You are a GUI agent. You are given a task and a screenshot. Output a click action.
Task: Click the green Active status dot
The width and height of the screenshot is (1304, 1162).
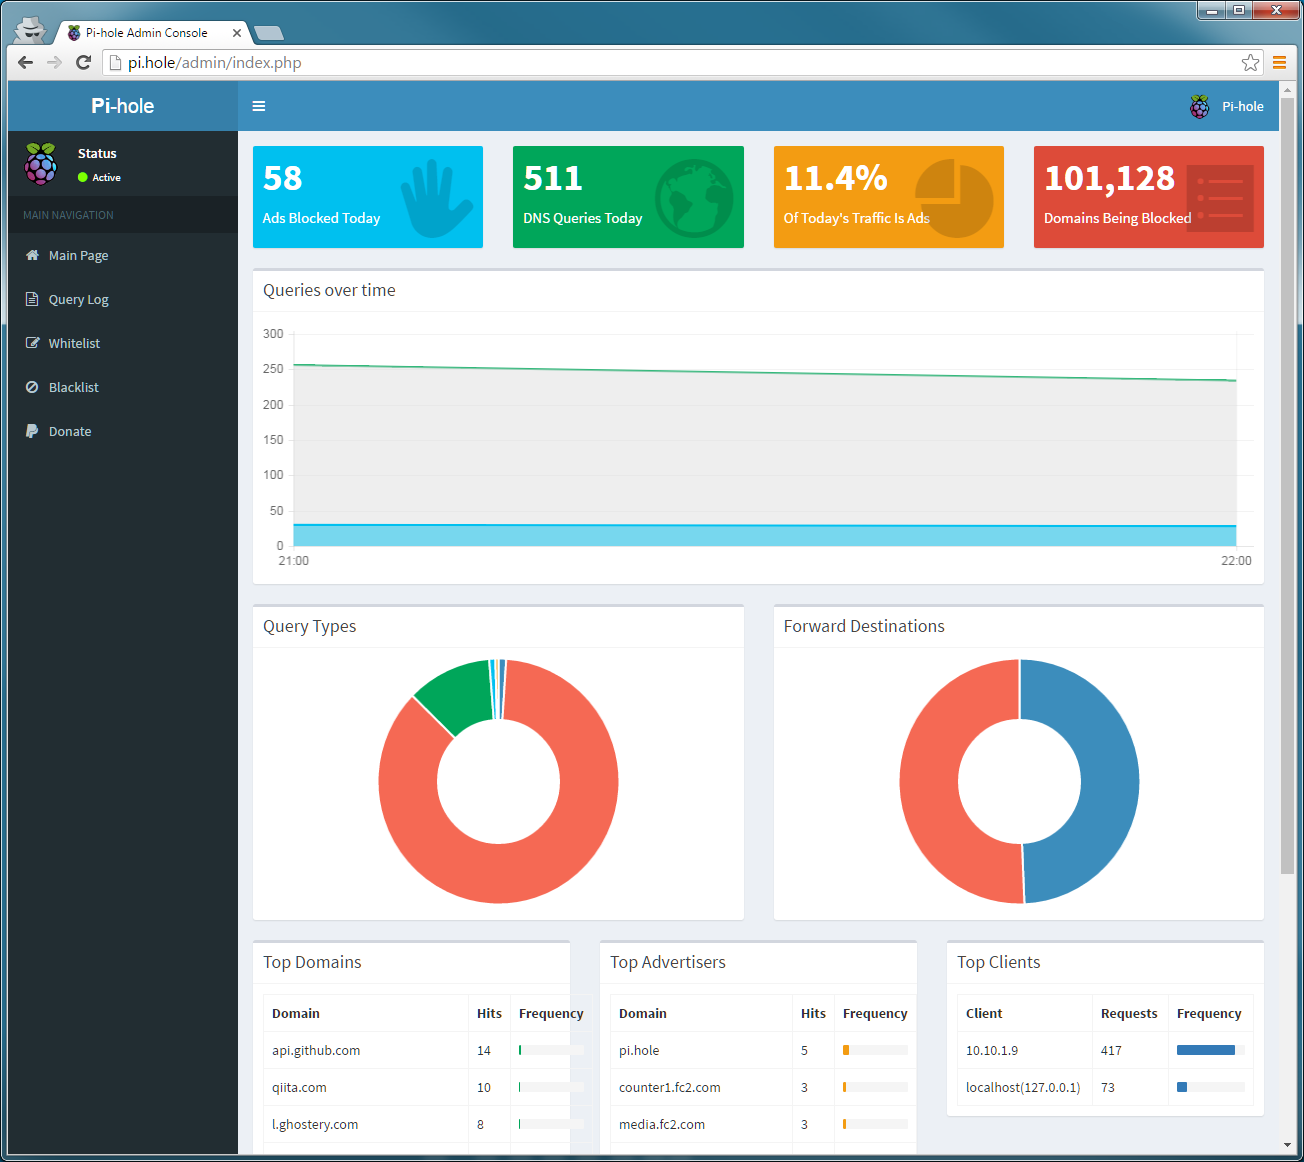(x=83, y=177)
